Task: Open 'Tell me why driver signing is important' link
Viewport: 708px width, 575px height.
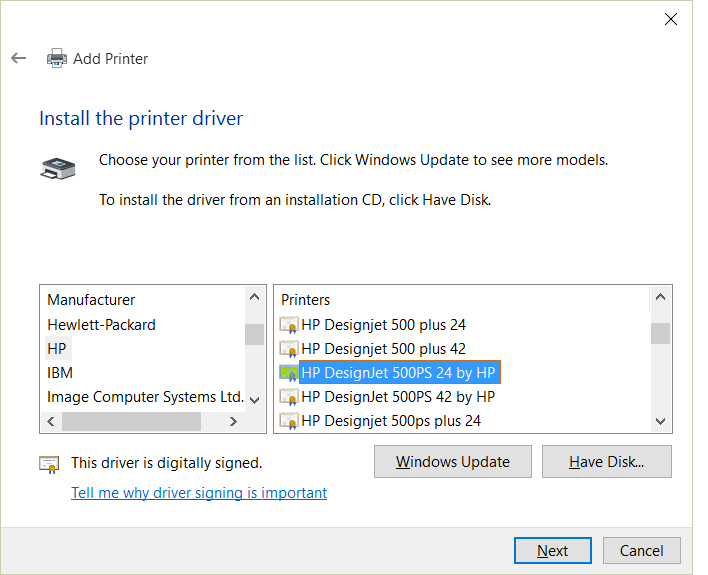Action: tap(199, 492)
